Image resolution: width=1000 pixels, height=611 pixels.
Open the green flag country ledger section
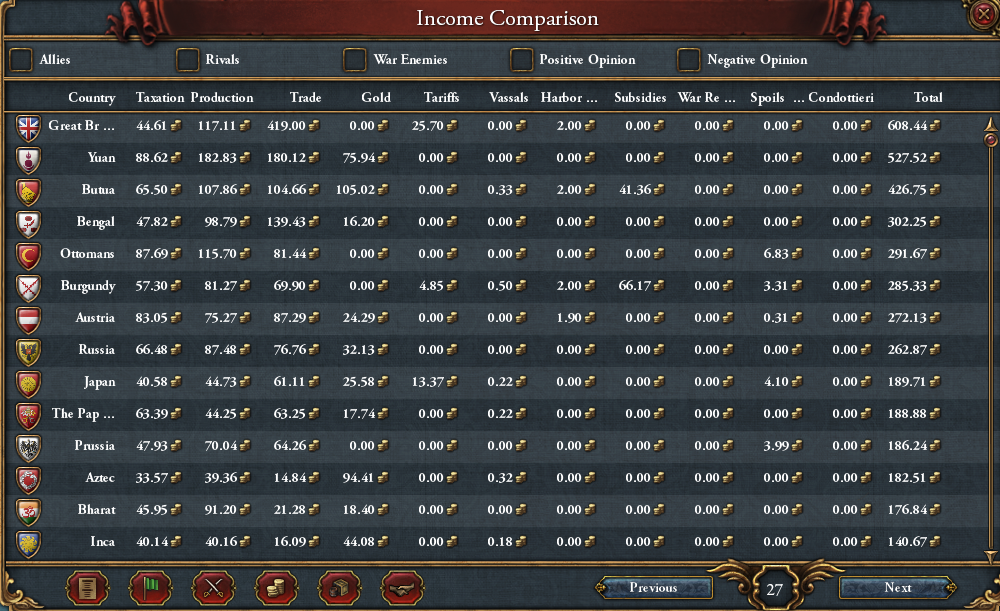150,588
